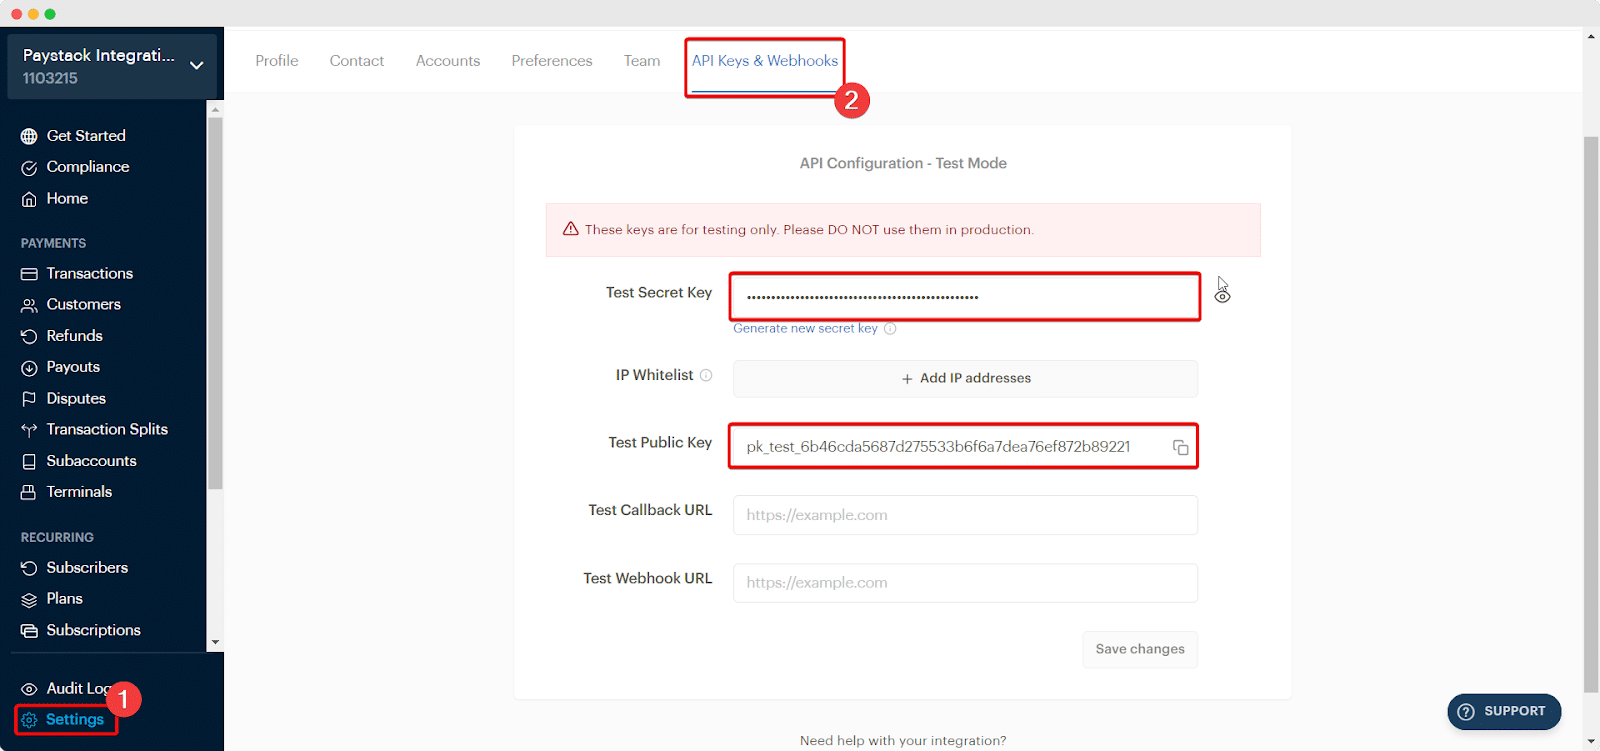Switch to the Accounts tab

pos(448,61)
